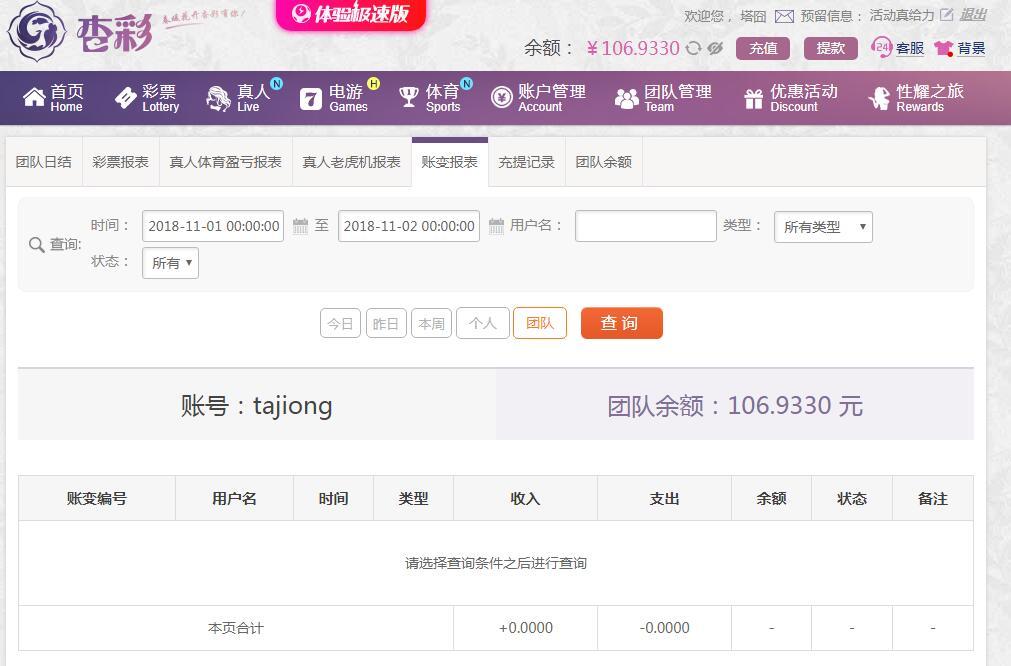Click the shirt background theme icon
The height and width of the screenshot is (666, 1011).
pos(943,48)
